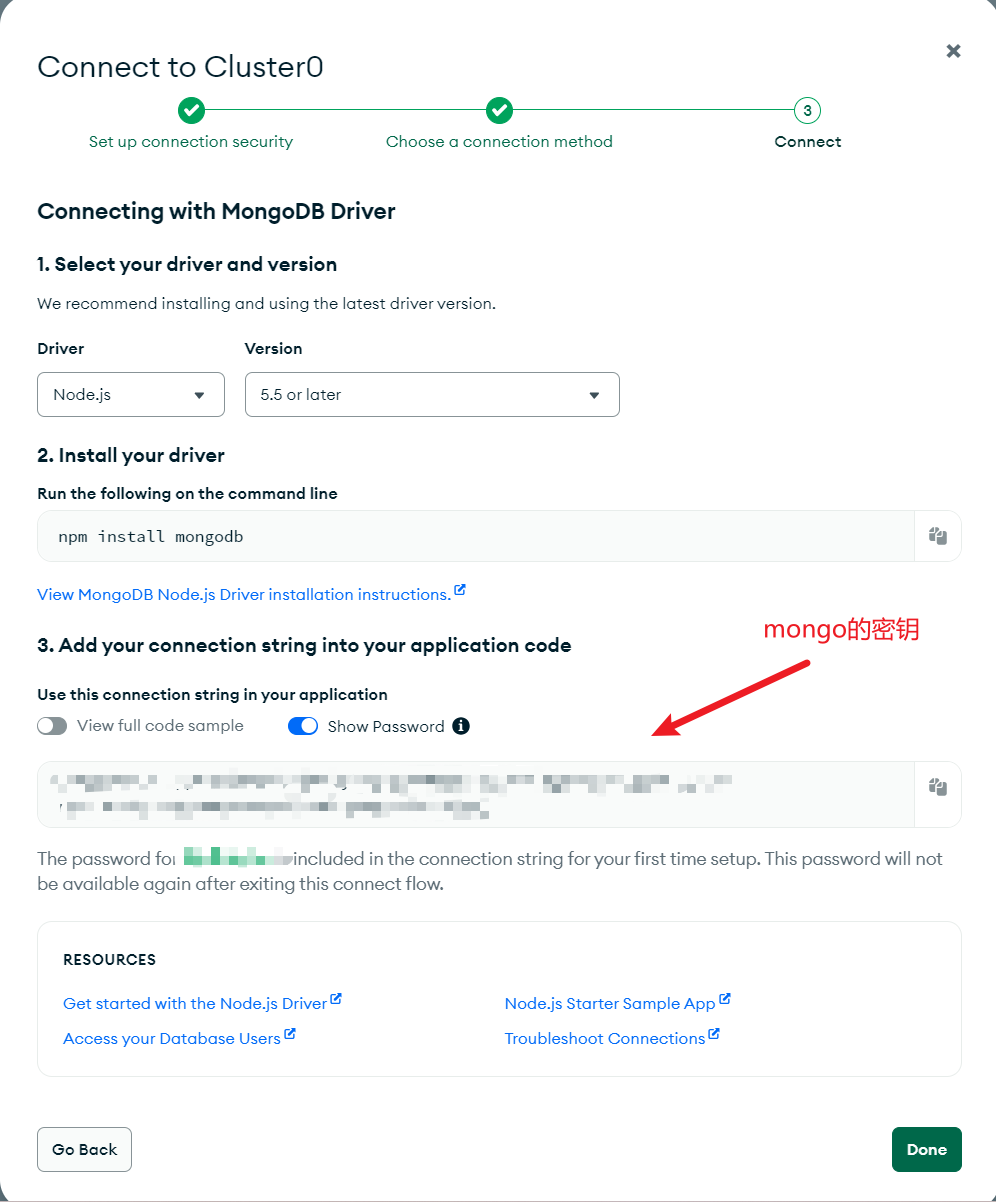Open Get started with Node.js Driver link
Screen dimensions: 996x1202
195,1004
